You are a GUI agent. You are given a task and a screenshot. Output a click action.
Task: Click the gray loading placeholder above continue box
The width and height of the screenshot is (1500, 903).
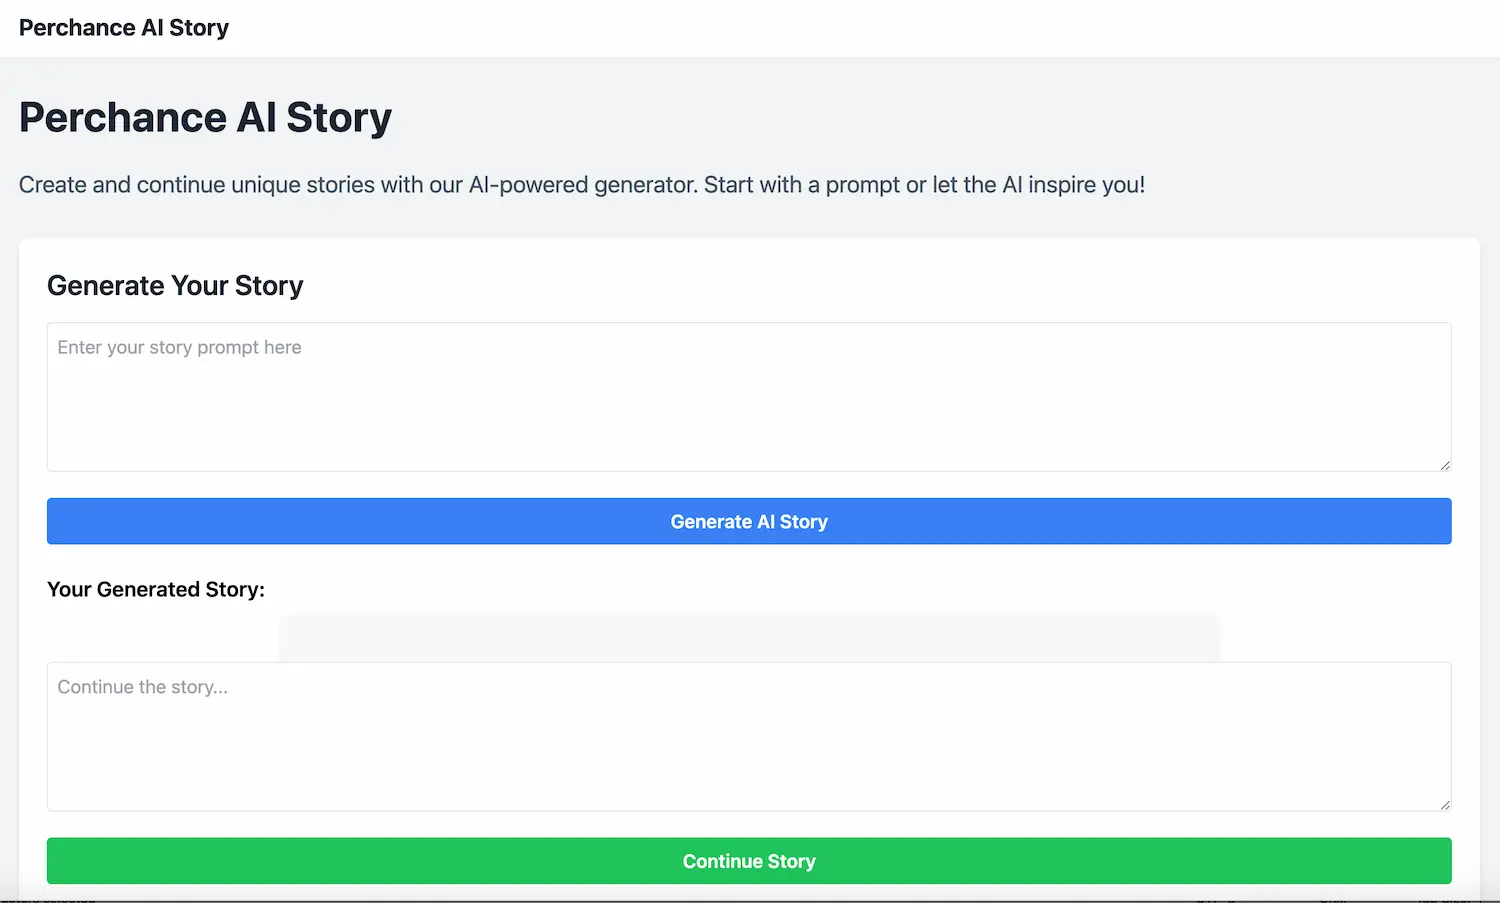[748, 637]
